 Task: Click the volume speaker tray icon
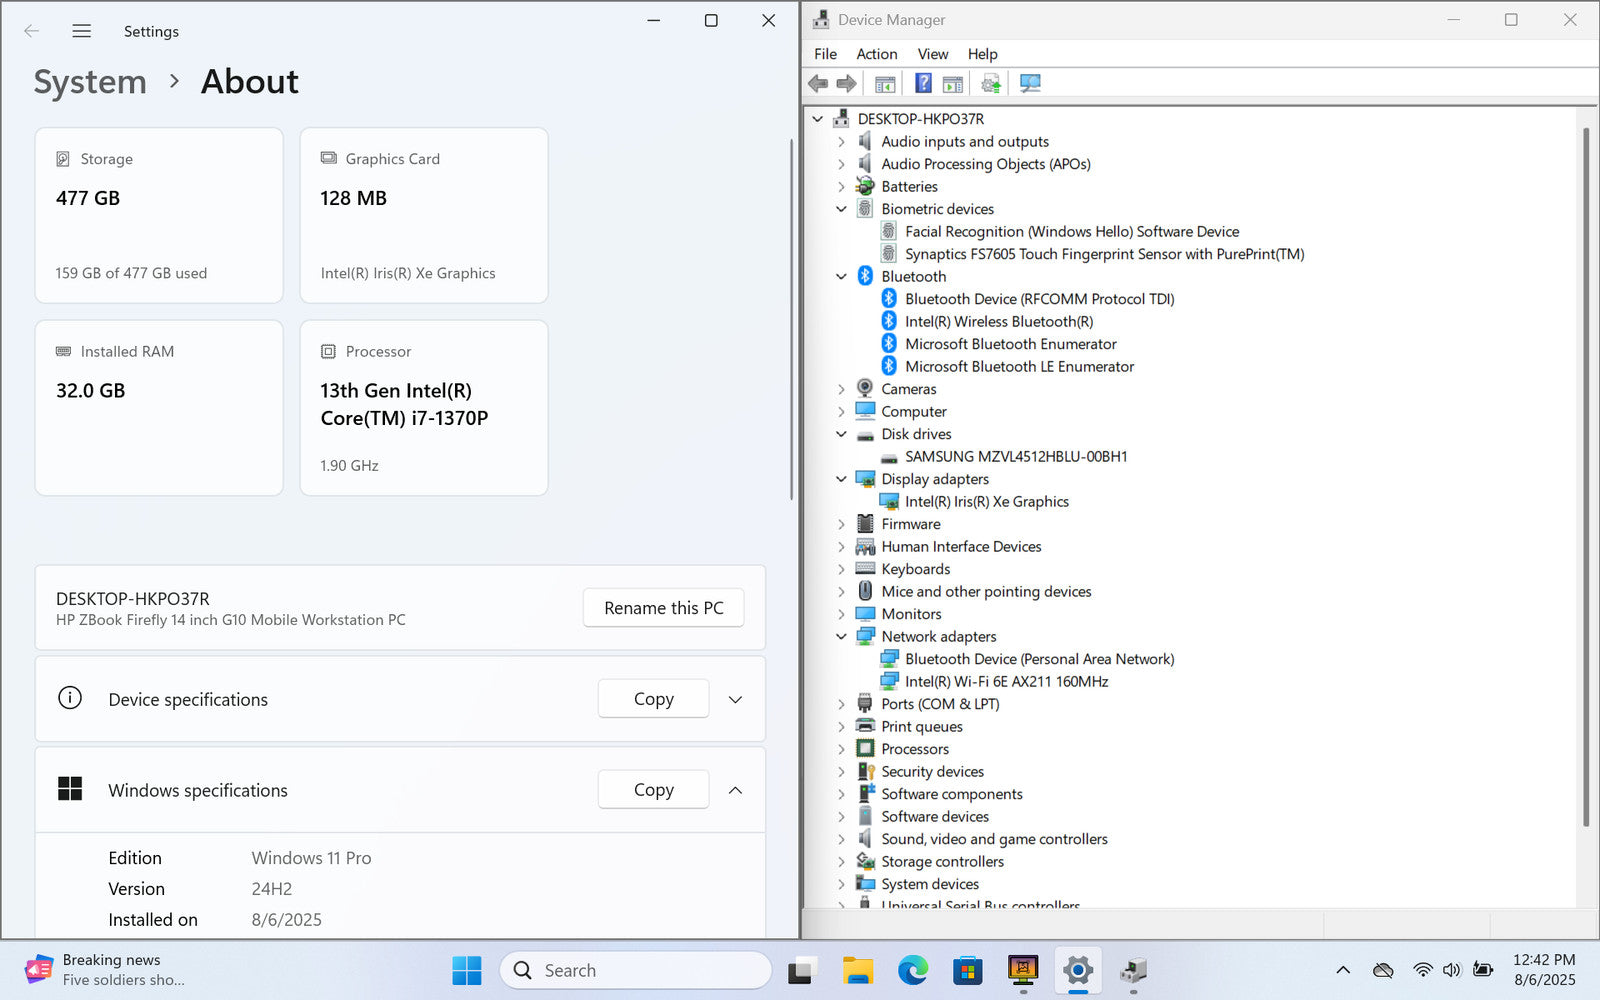[1452, 970]
